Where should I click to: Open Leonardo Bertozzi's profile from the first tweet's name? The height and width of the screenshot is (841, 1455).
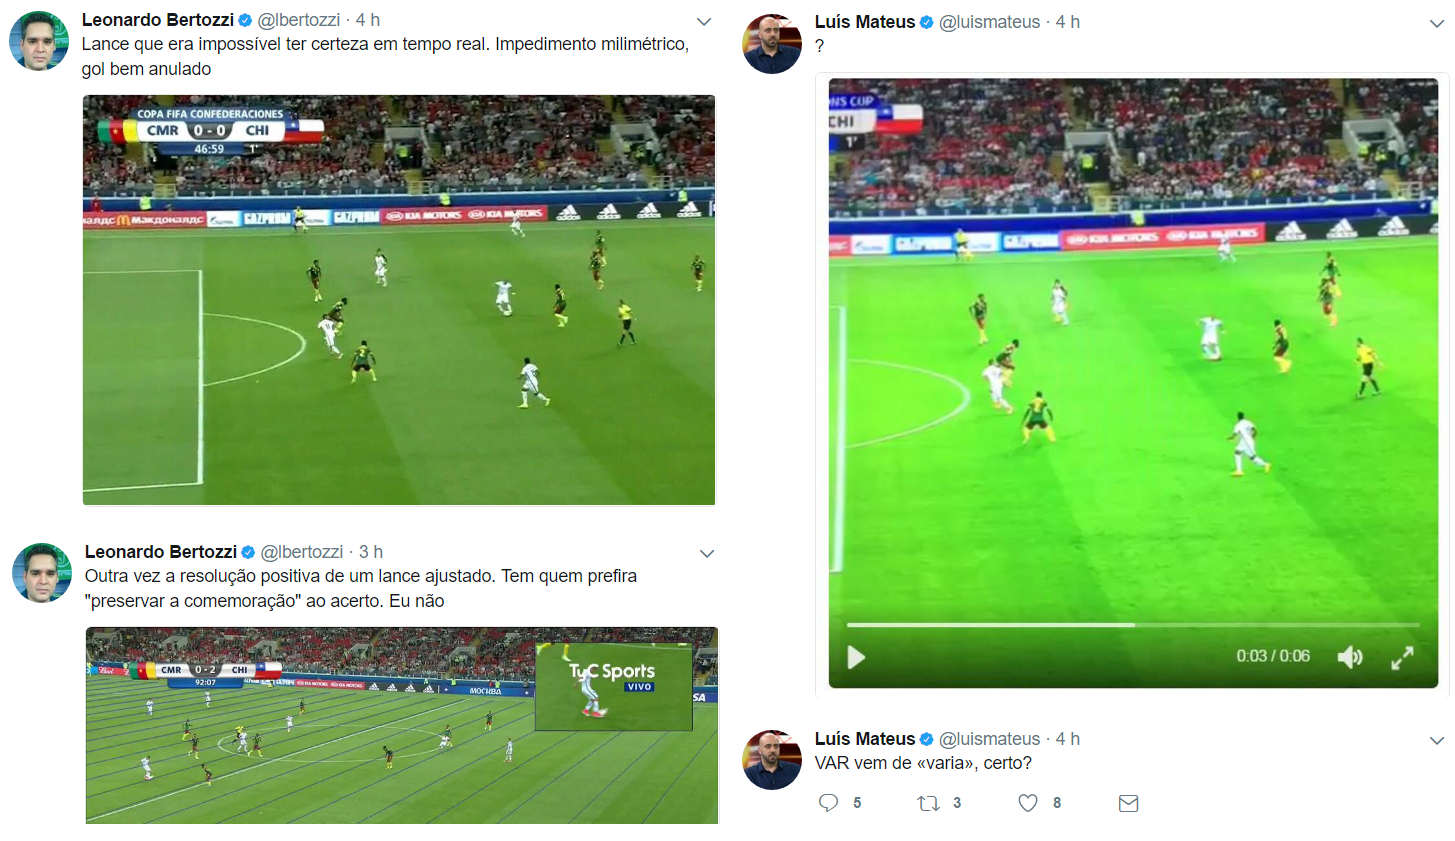[158, 20]
